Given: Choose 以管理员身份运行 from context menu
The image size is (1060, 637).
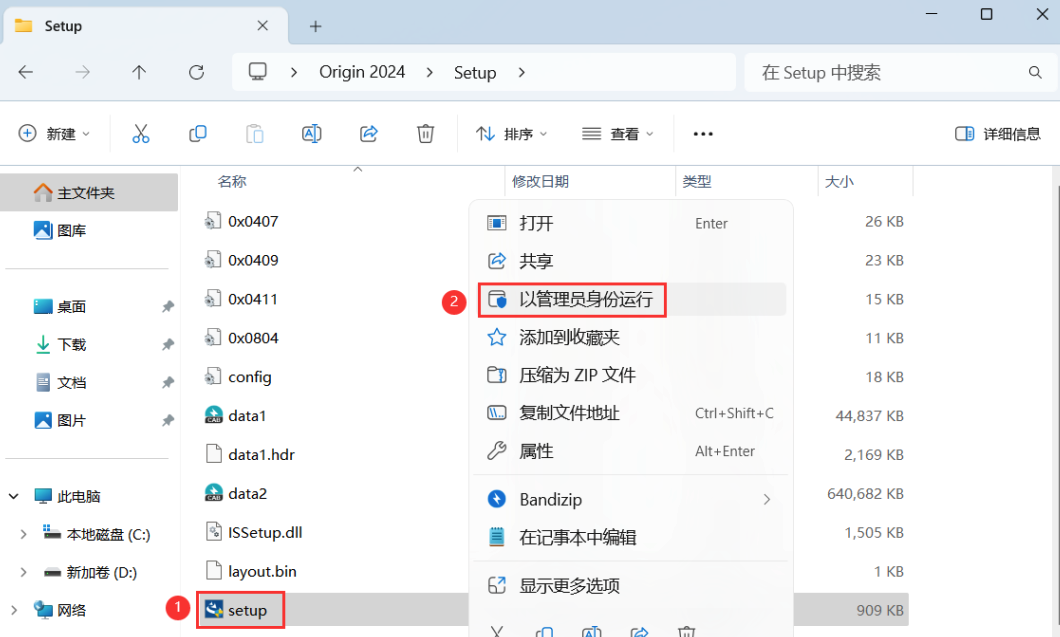Looking at the screenshot, I should (631, 299).
